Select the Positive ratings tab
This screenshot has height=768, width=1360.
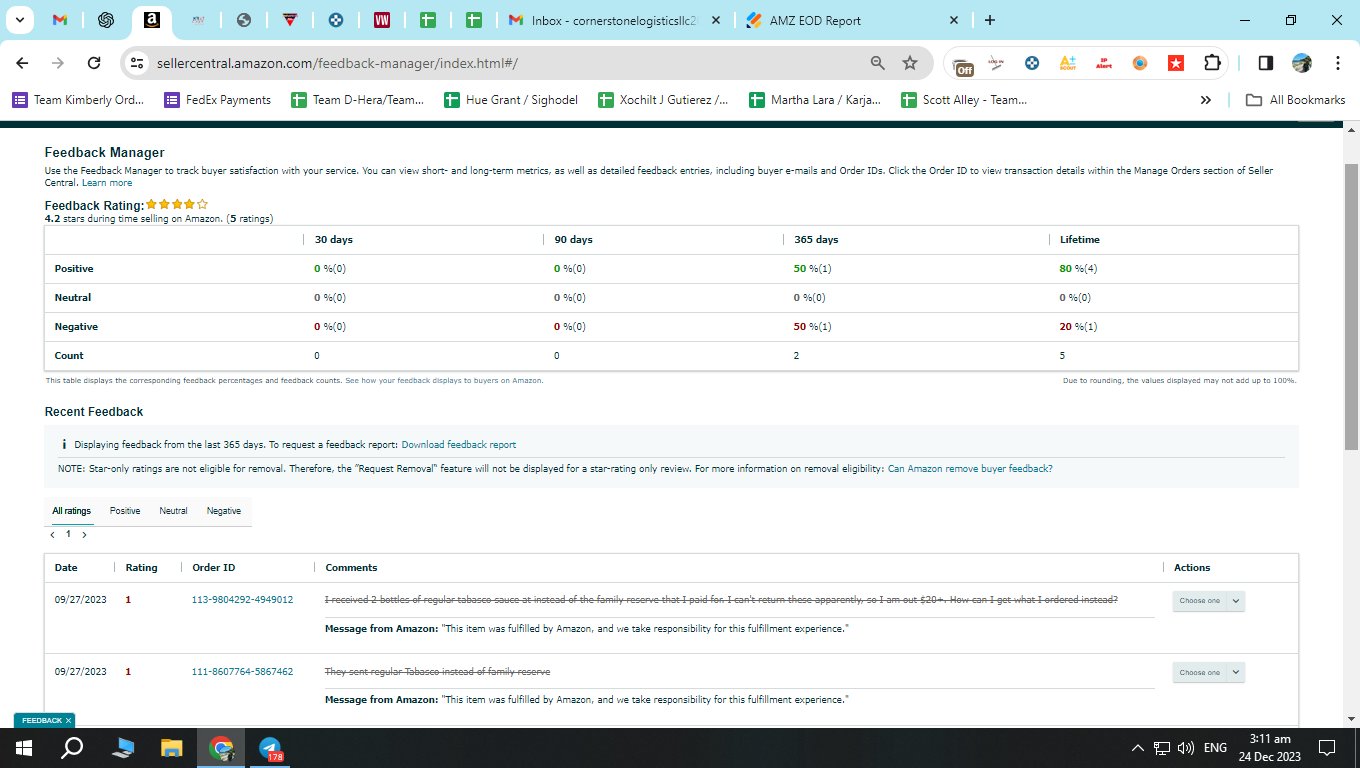(x=125, y=511)
